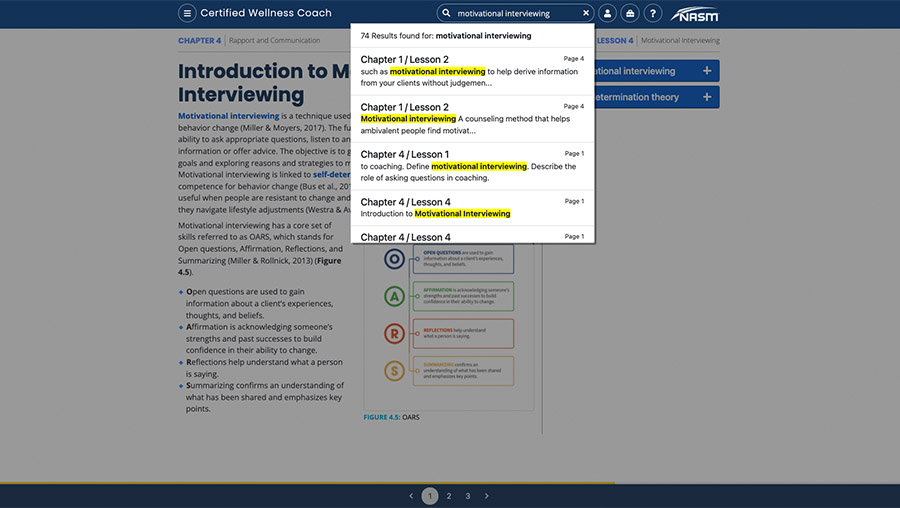
Task: Click the CHAPTER 4 breadcrumb
Action: (x=199, y=41)
